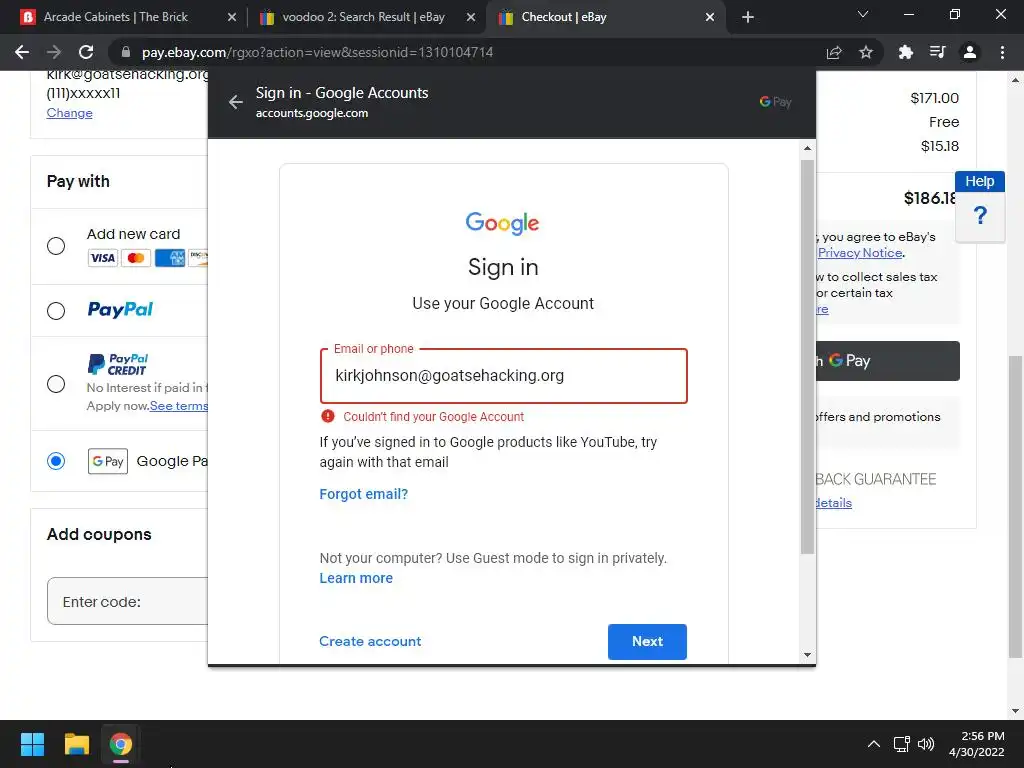Screen dimensions: 1024x768
Task: Open a new browser tab
Action: 748,18
